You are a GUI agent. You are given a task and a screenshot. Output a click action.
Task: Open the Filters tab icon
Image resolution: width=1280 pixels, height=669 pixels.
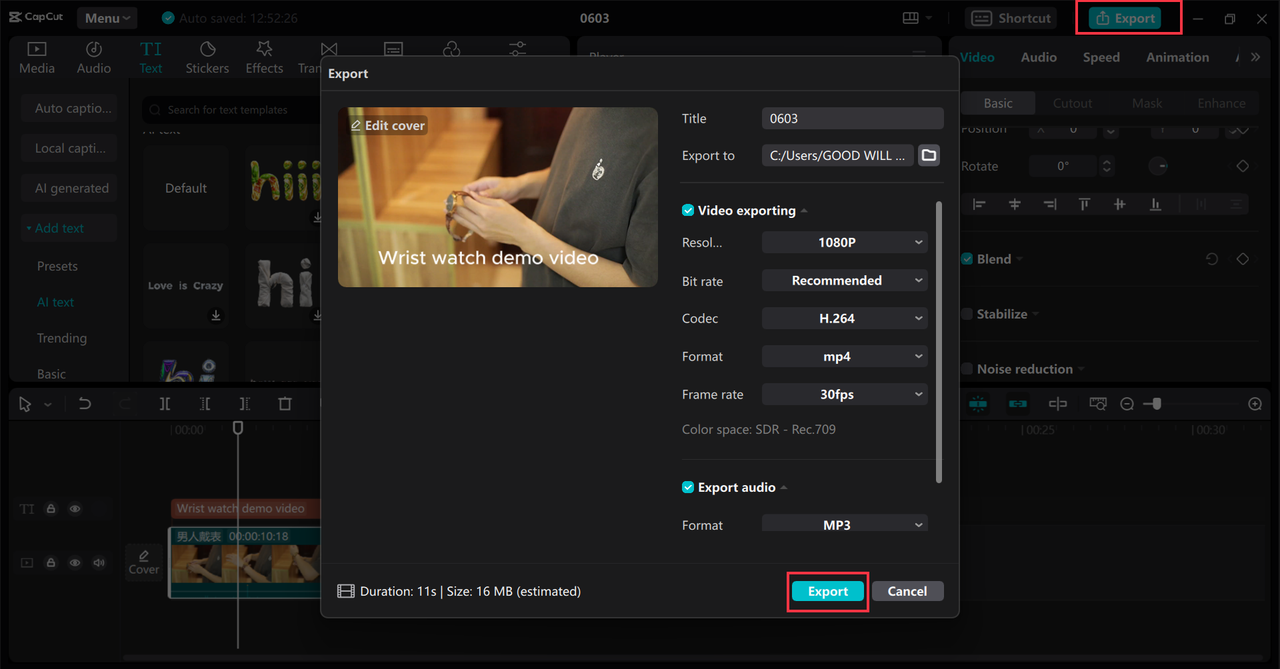click(x=452, y=50)
